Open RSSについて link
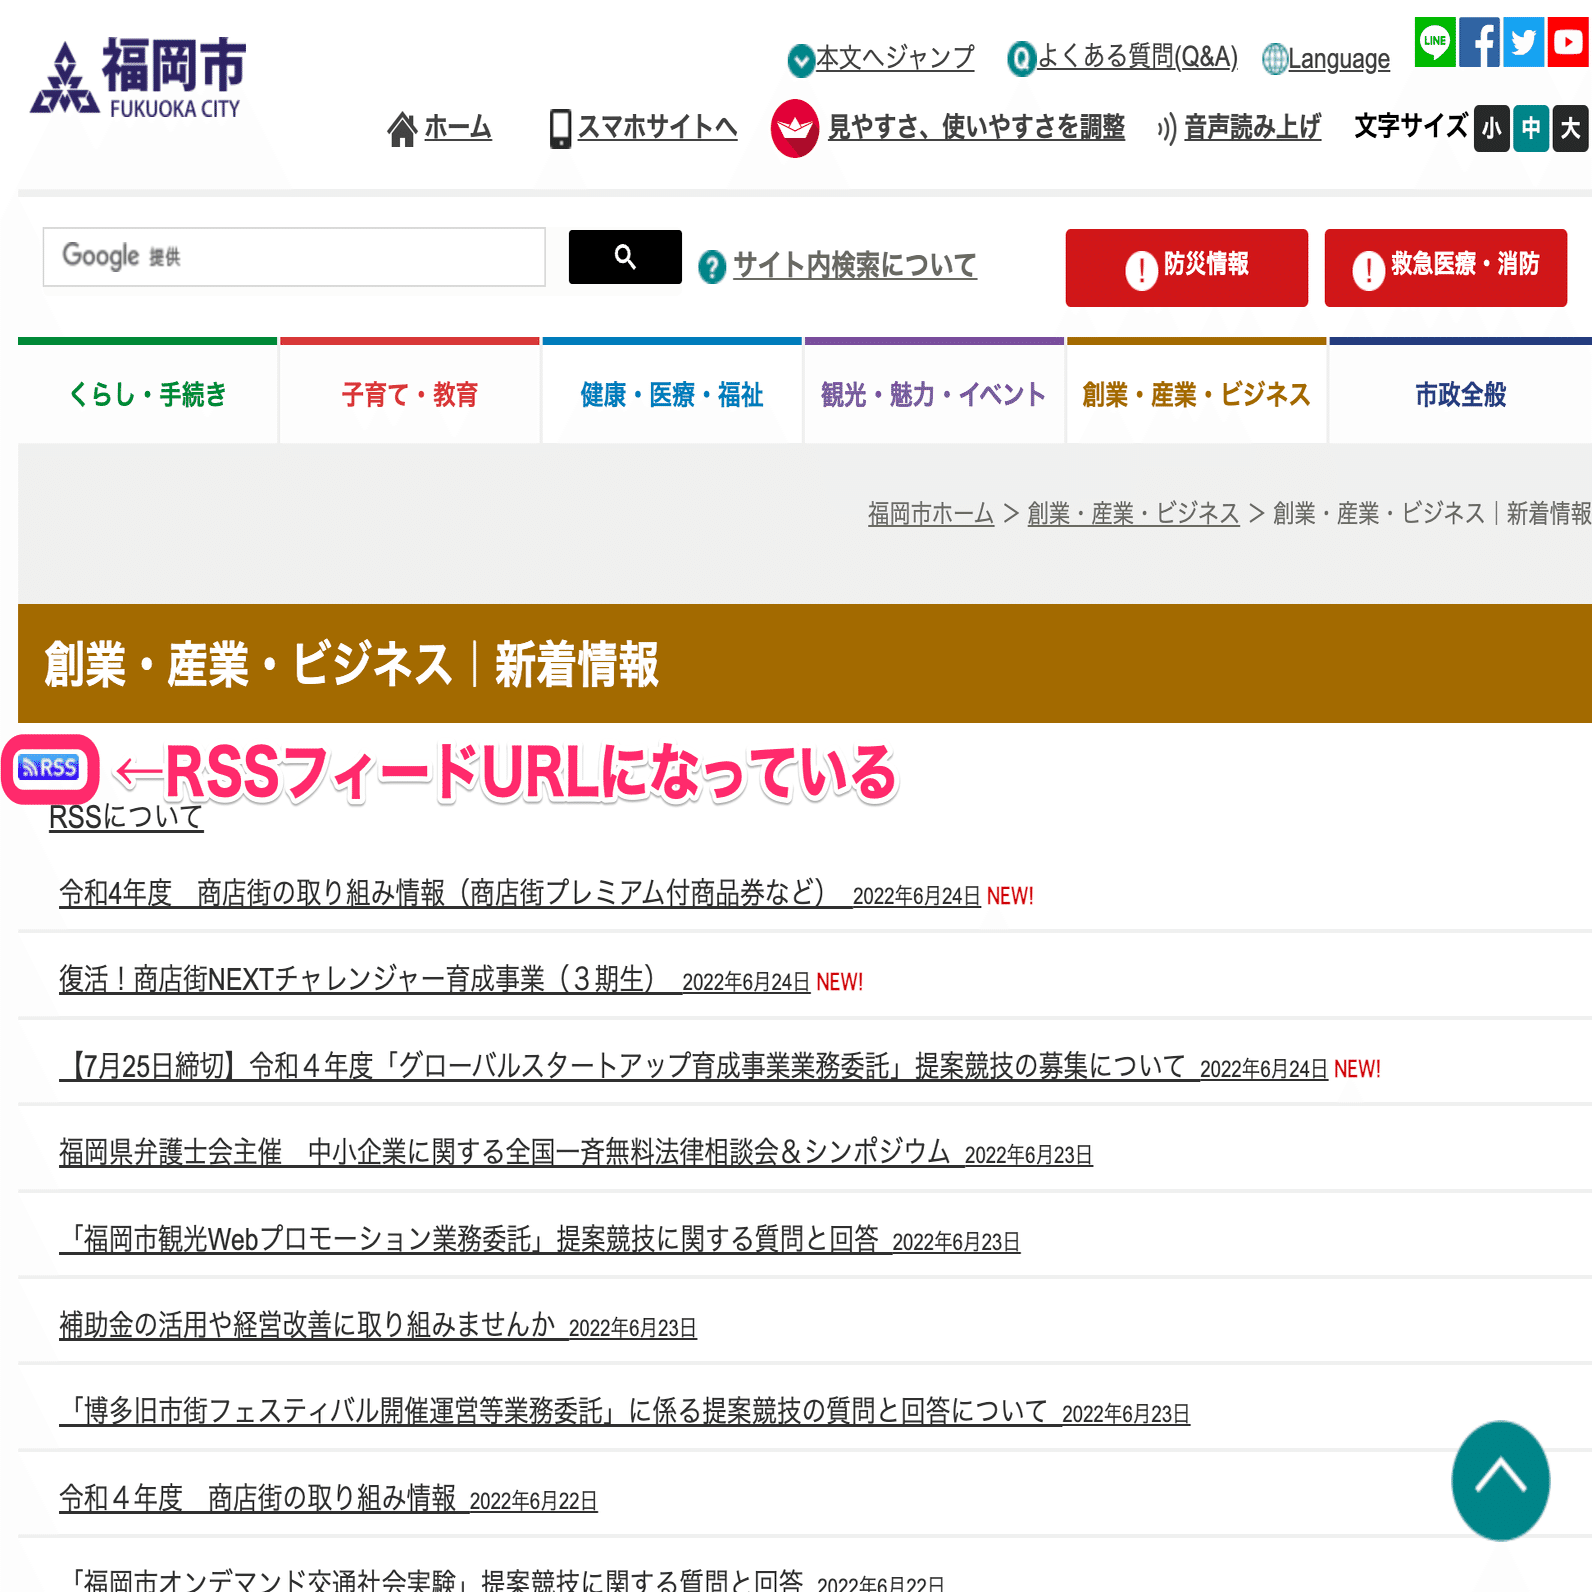This screenshot has width=1592, height=1592. point(126,817)
